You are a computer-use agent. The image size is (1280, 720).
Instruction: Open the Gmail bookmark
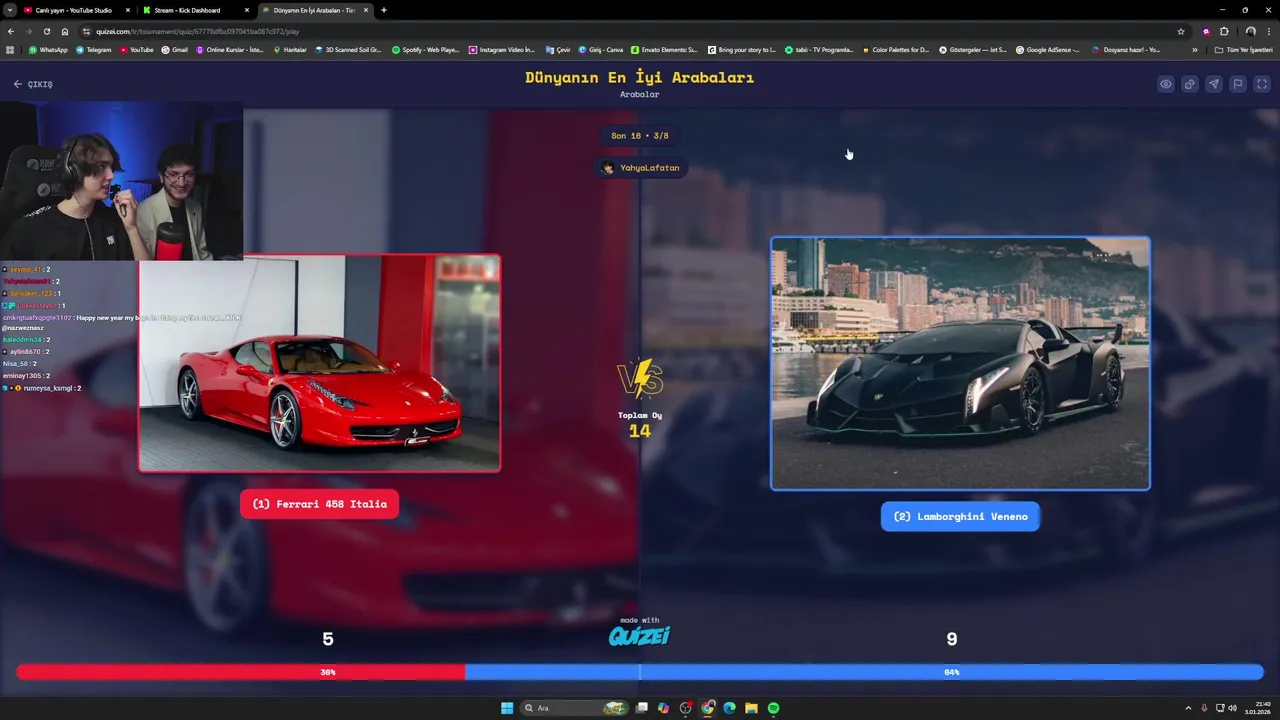(175, 49)
